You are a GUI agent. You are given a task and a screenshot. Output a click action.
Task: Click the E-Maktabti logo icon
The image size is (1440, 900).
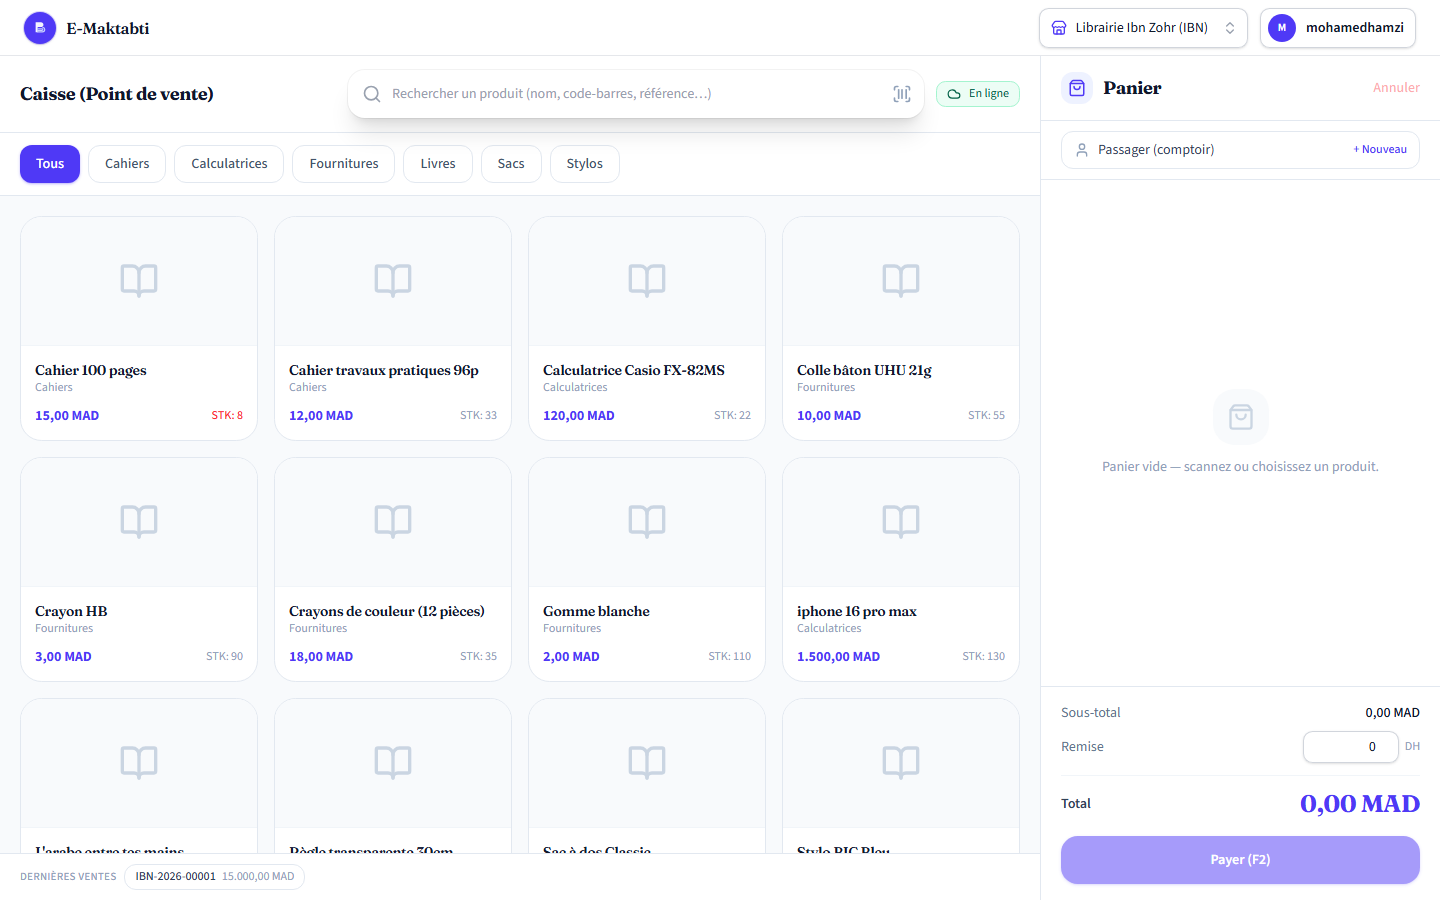[x=40, y=28]
